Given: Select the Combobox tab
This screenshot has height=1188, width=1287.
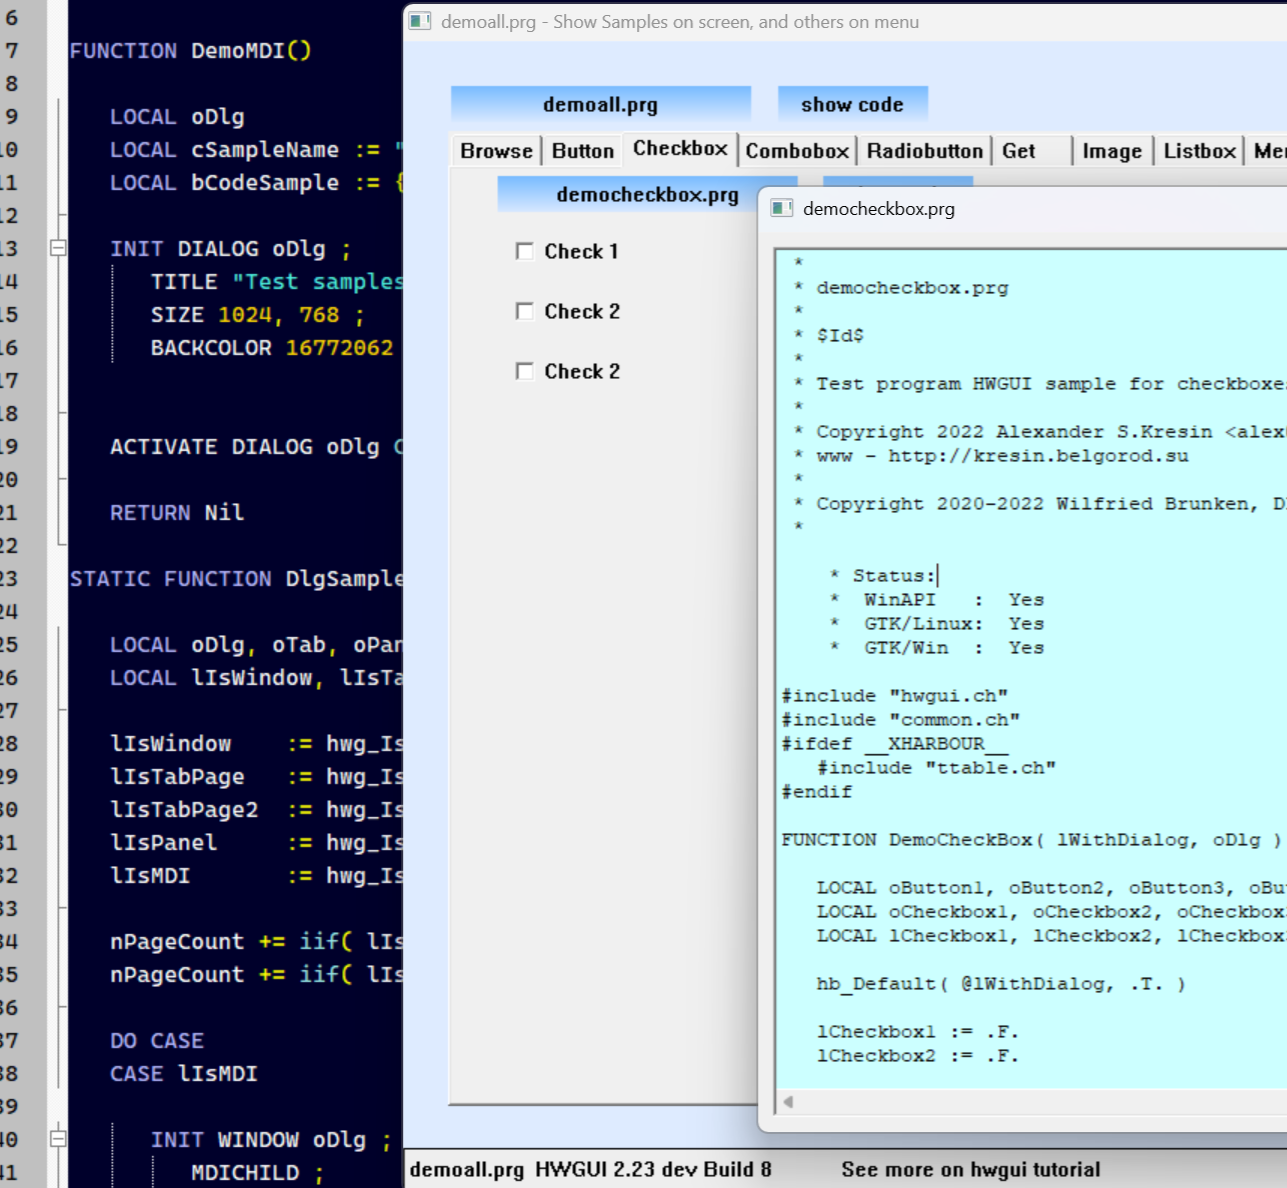Looking at the screenshot, I should point(797,151).
